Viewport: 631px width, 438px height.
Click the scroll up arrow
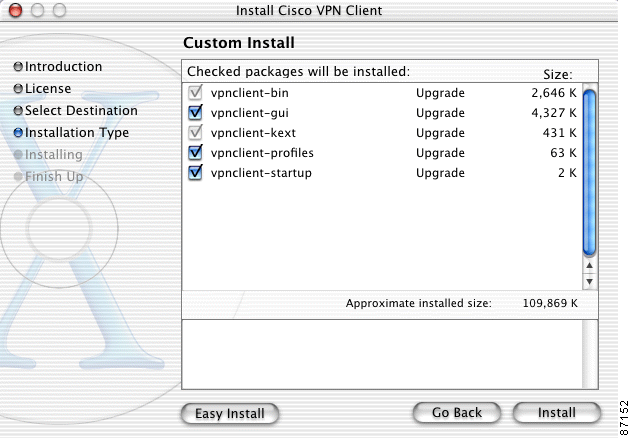[589, 267]
